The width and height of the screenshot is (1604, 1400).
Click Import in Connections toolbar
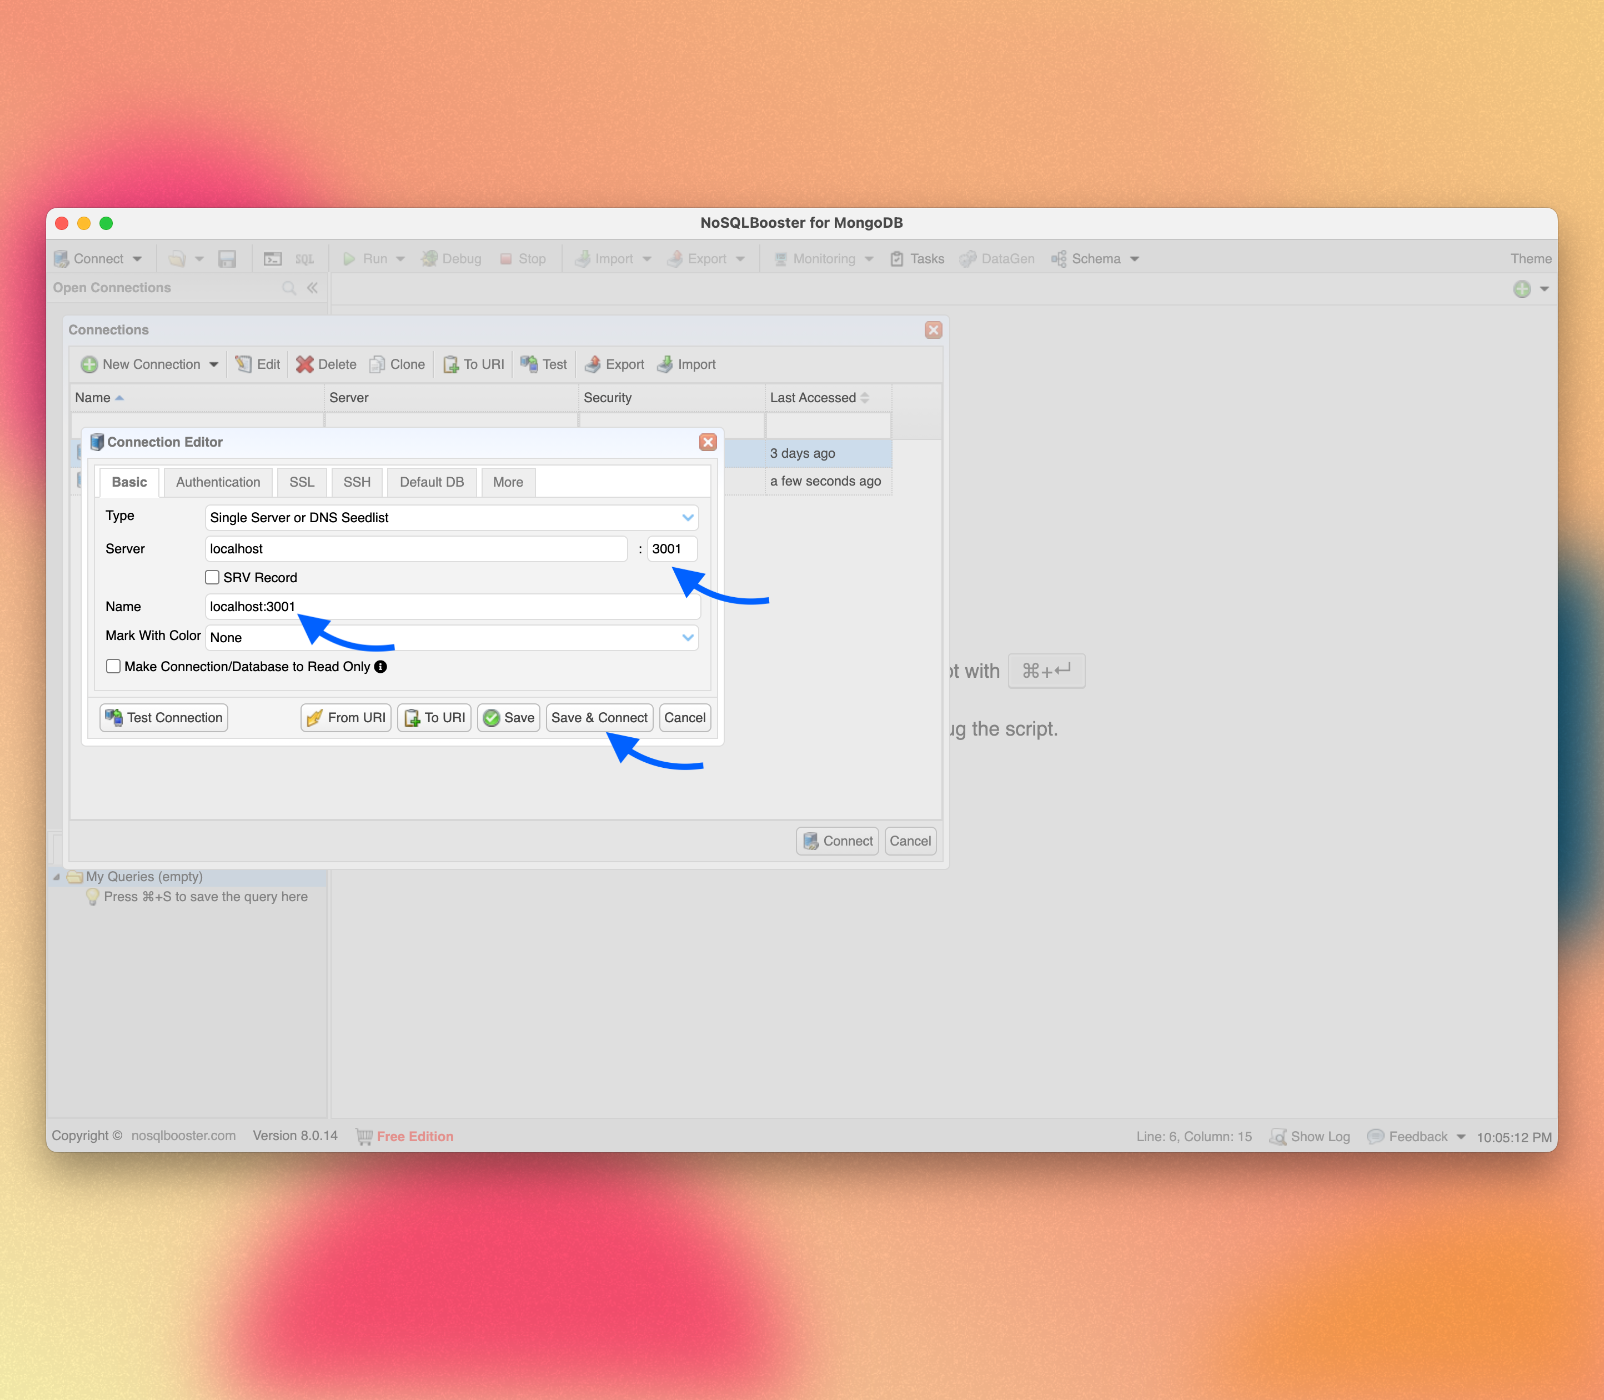(x=686, y=365)
